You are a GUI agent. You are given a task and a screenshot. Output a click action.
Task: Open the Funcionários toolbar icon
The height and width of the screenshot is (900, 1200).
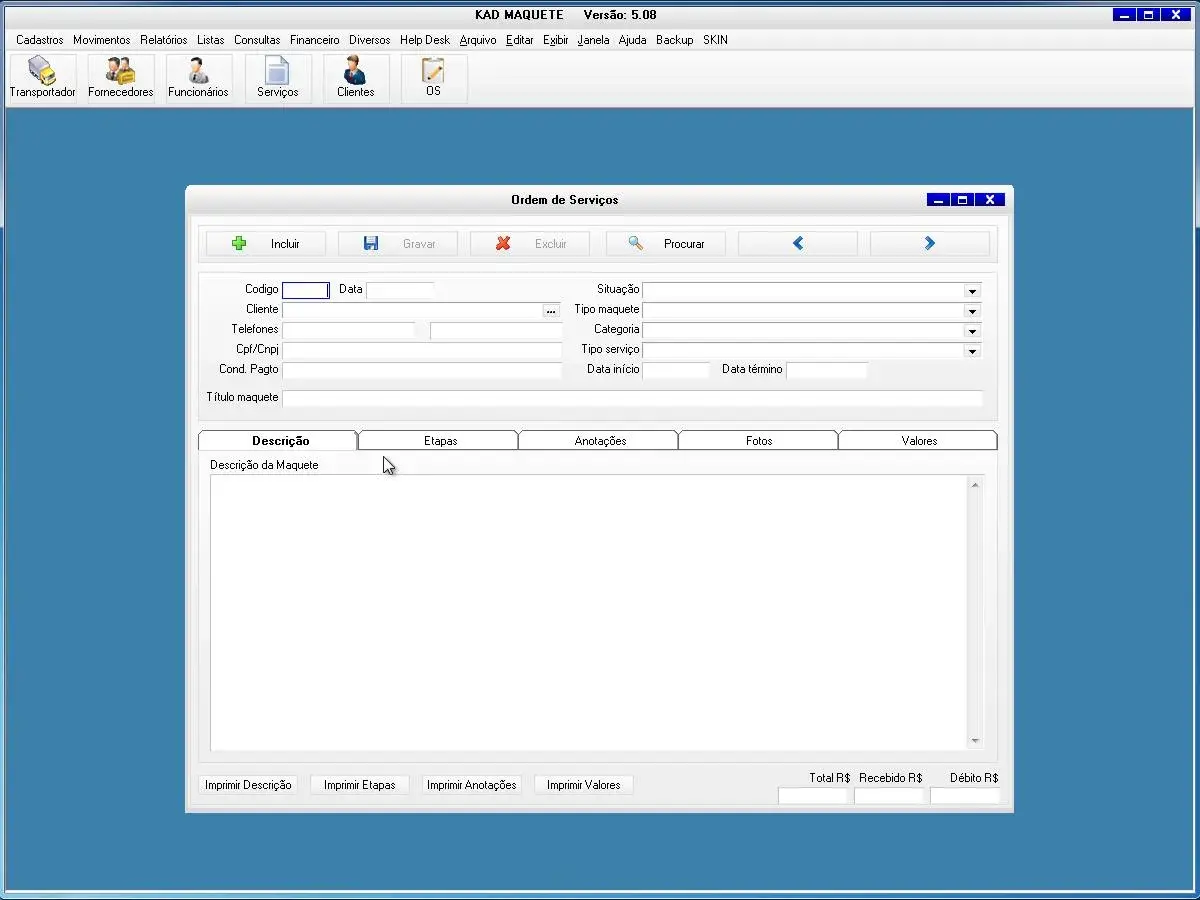(198, 78)
